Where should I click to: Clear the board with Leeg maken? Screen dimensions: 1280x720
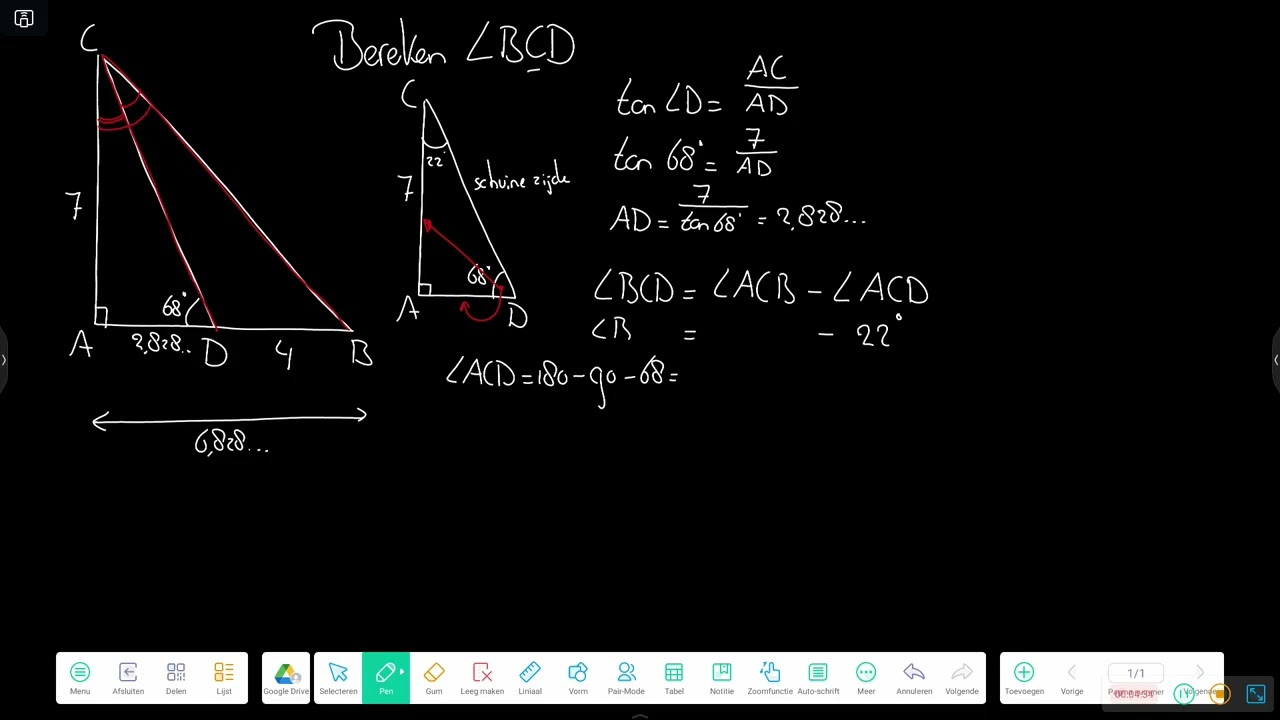[x=482, y=678]
